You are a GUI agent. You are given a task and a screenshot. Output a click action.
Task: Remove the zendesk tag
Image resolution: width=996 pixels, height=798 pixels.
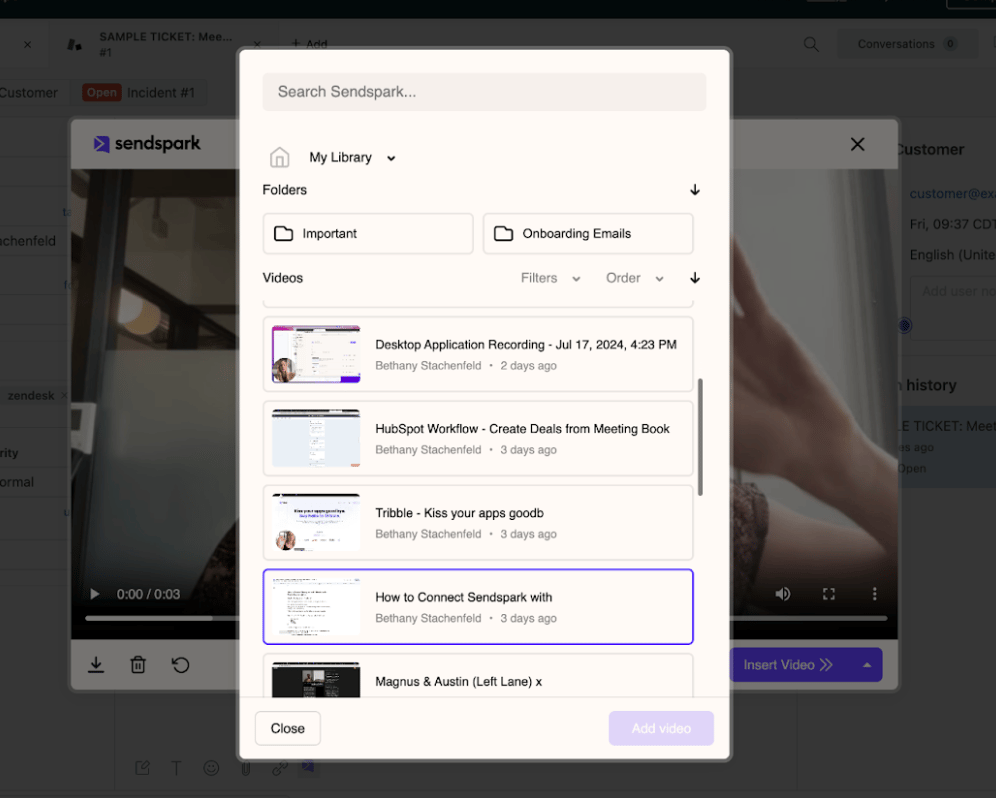(x=64, y=396)
